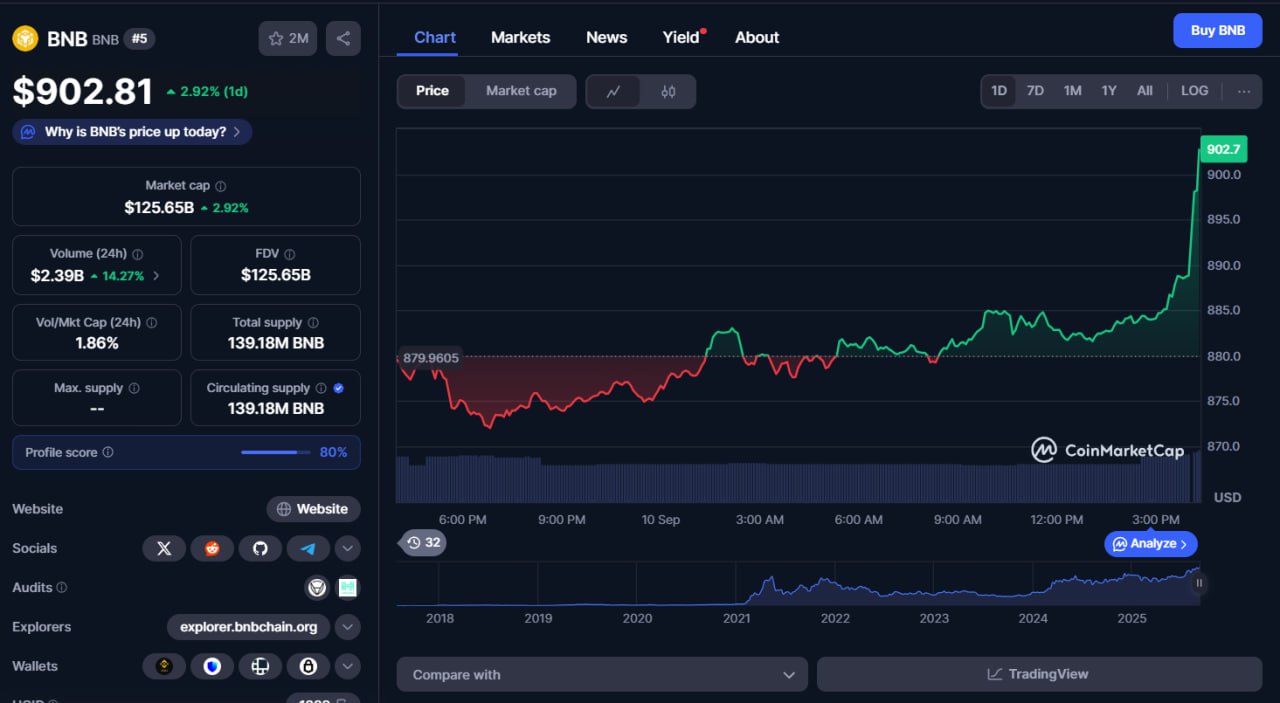Set chart range to 1M
The width and height of the screenshot is (1280, 703).
(x=1073, y=91)
